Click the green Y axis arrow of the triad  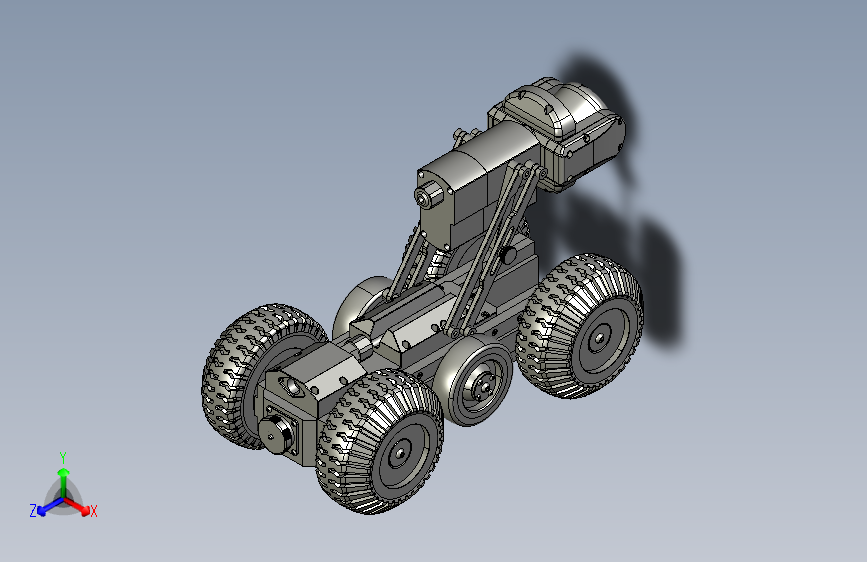point(64,483)
